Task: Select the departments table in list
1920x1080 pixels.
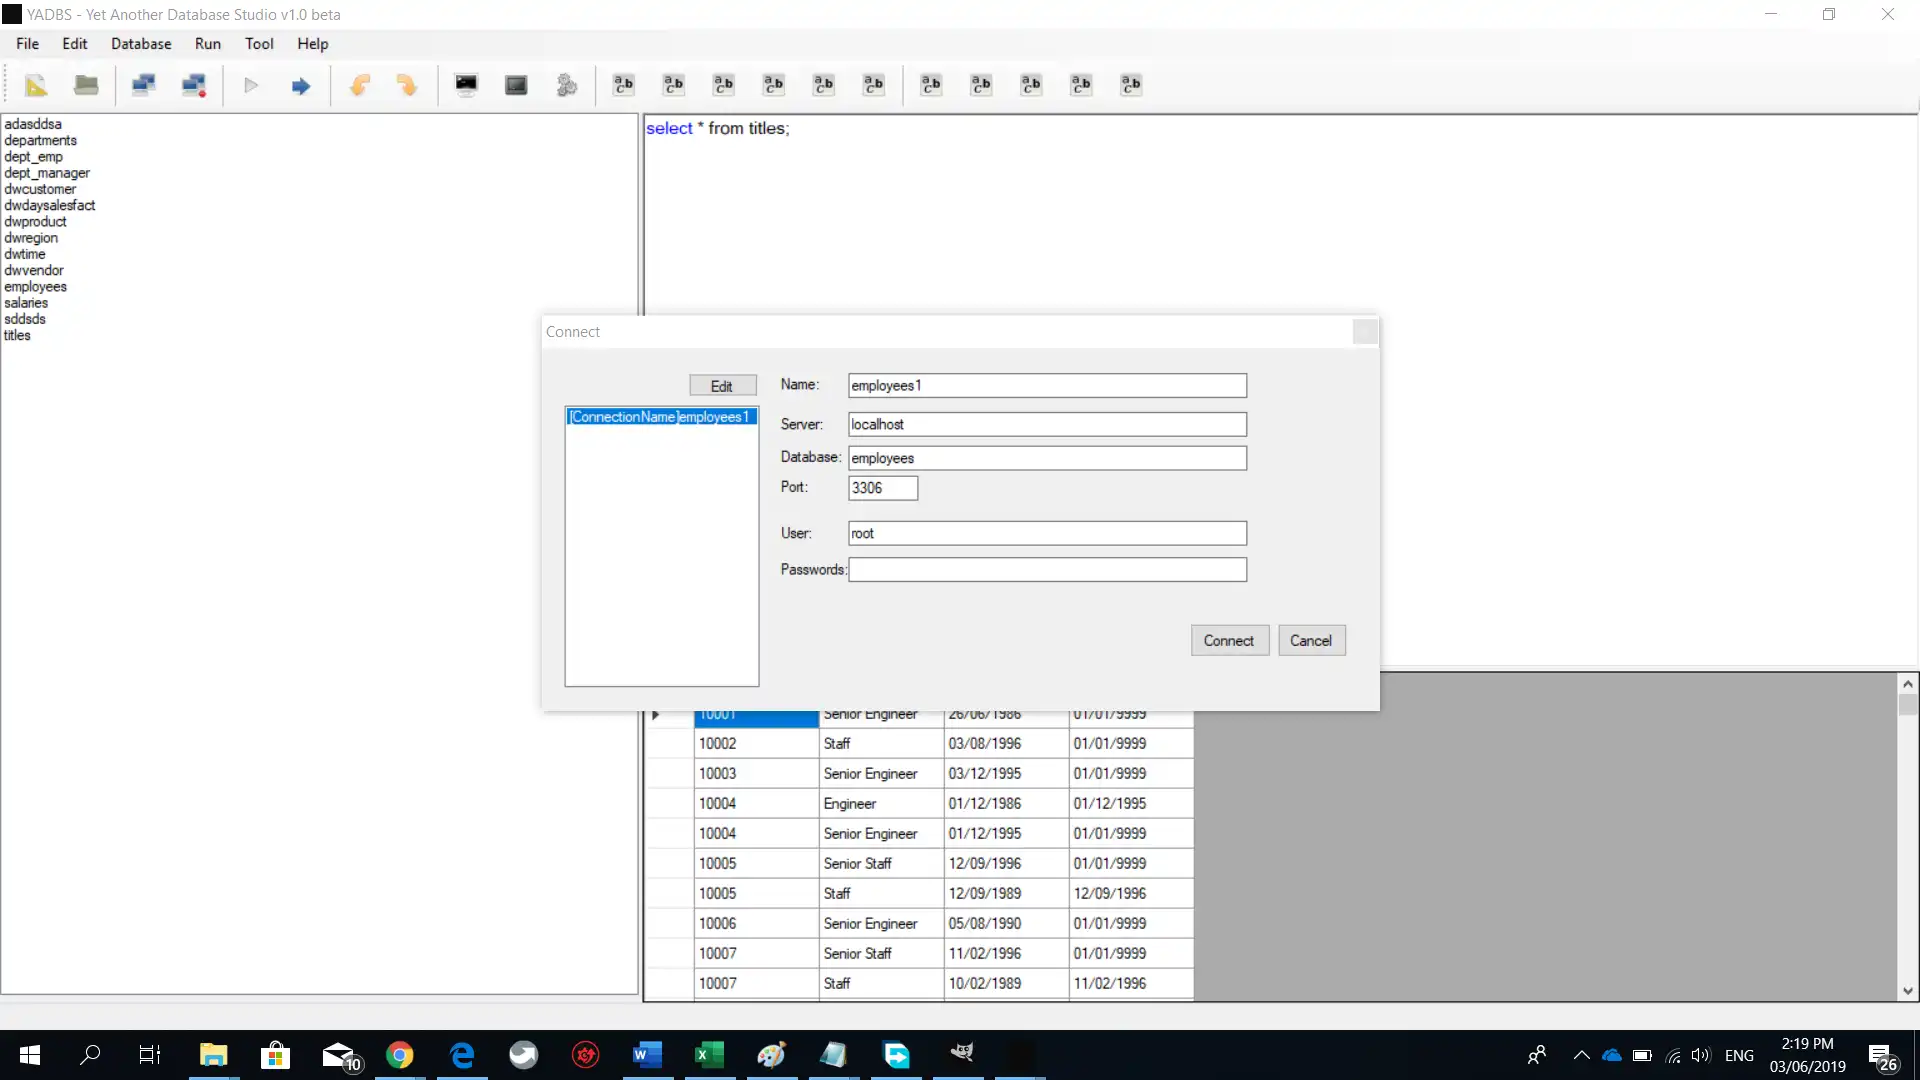Action: 40,141
